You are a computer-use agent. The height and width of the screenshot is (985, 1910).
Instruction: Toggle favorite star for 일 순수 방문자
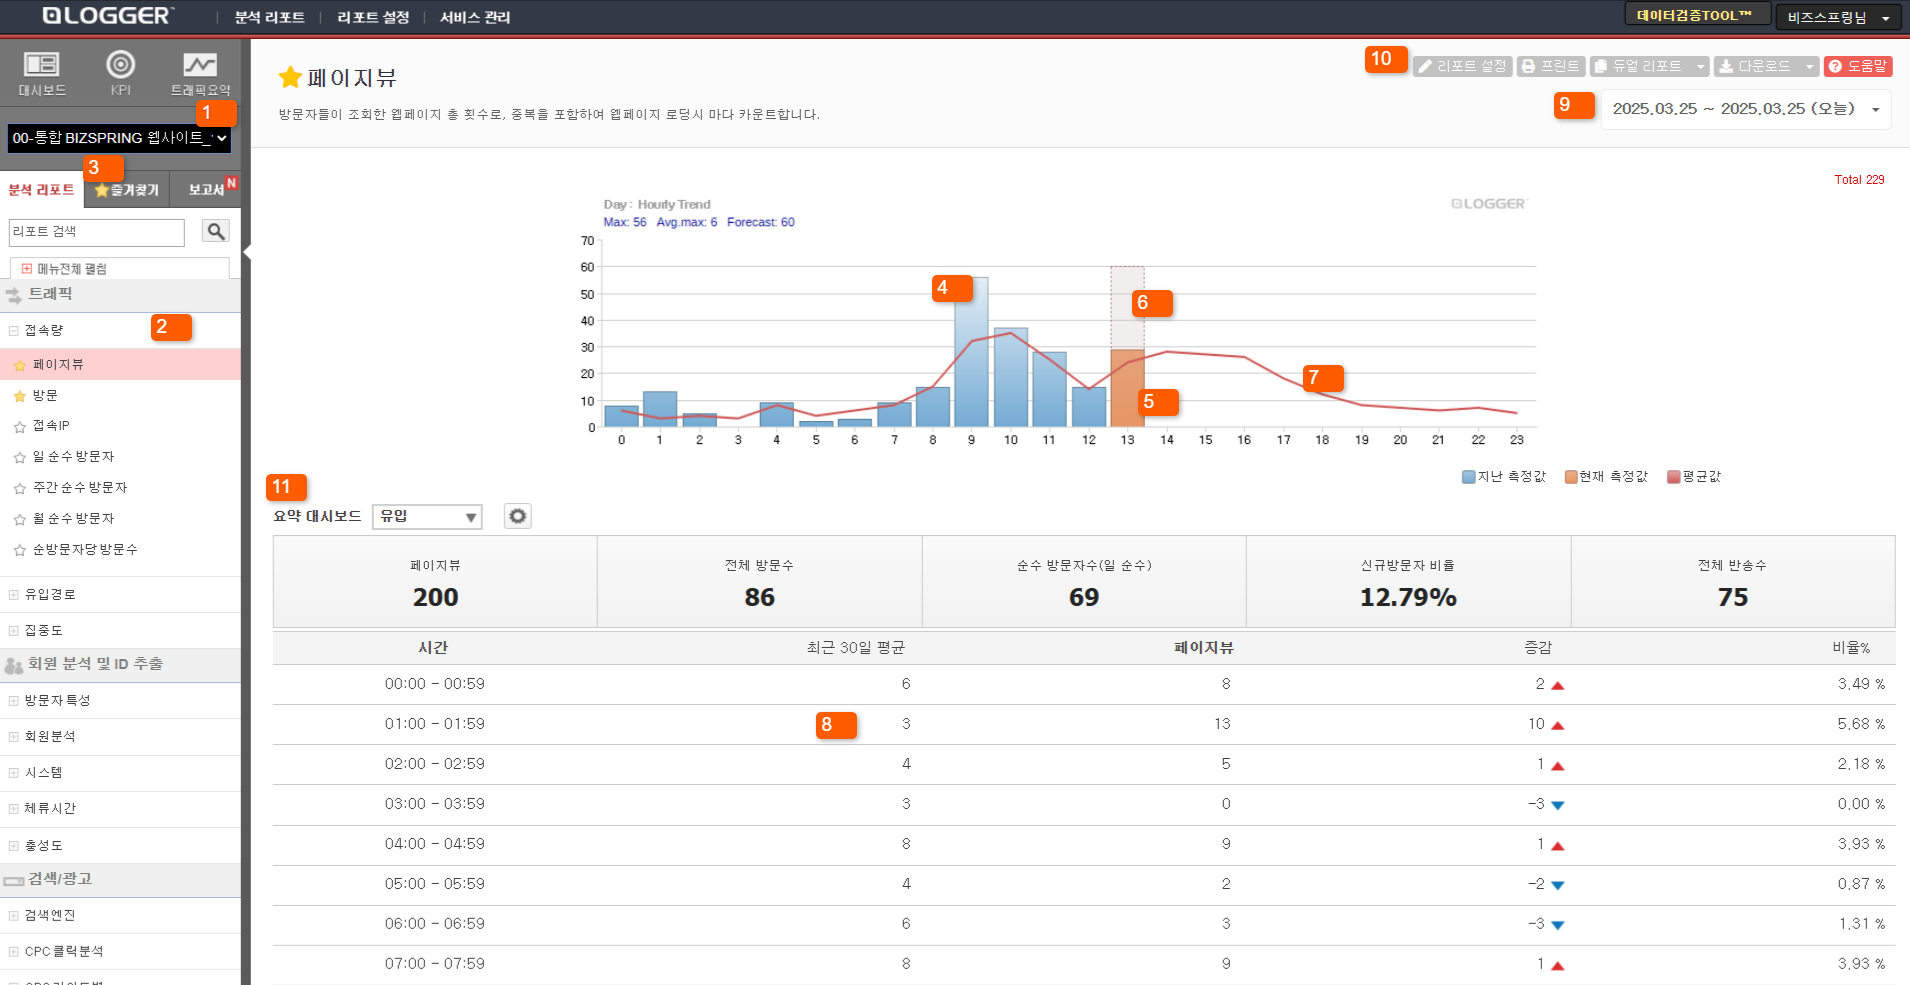point(19,457)
